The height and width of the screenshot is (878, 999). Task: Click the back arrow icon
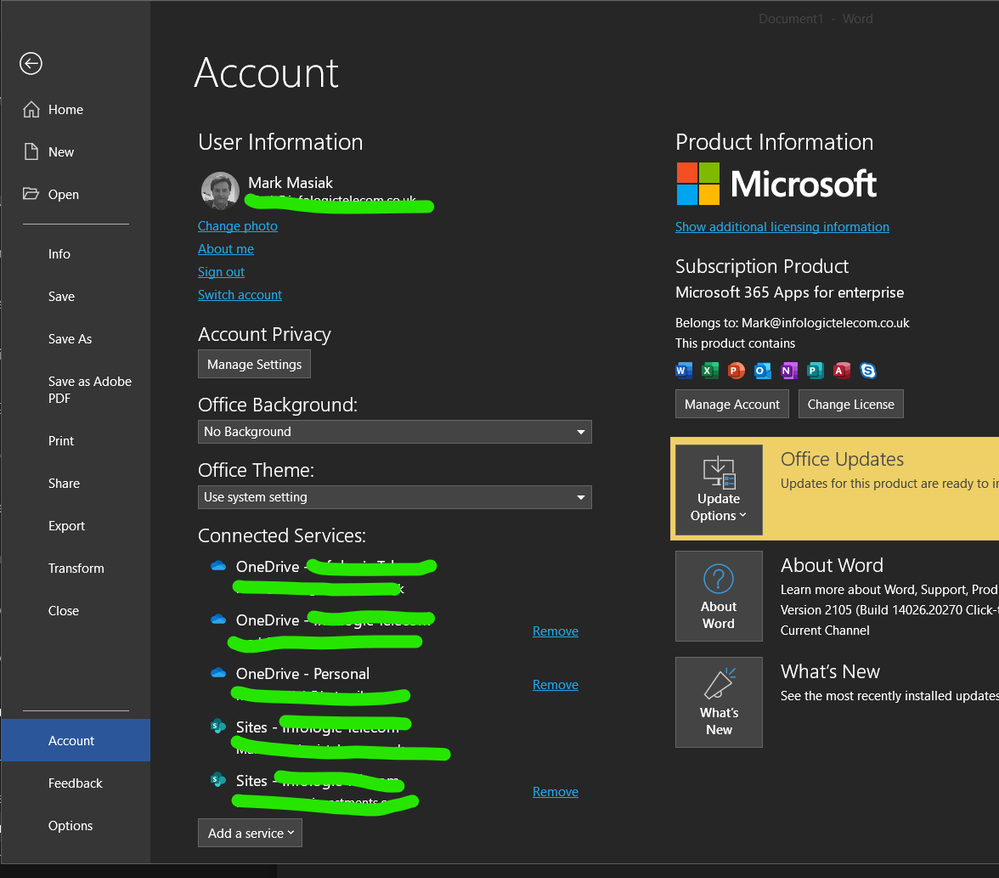[31, 63]
